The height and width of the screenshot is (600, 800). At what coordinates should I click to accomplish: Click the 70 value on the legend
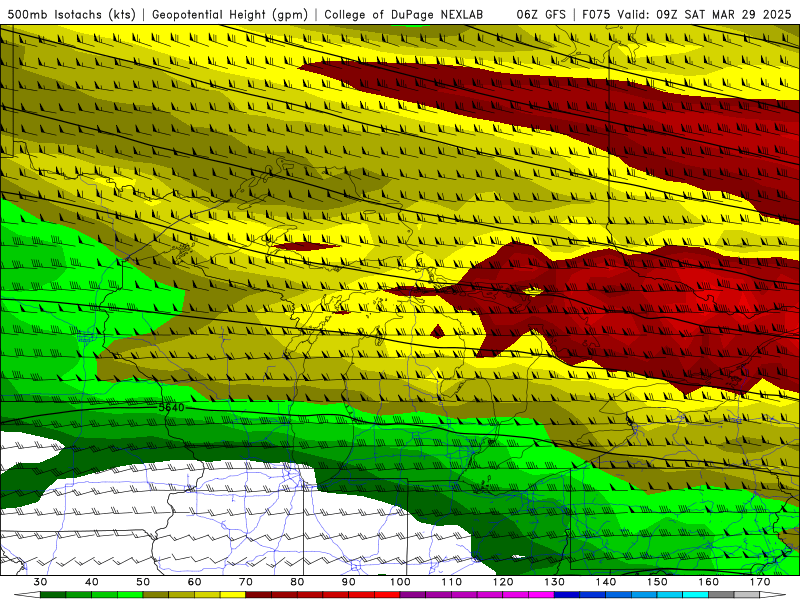point(246,582)
